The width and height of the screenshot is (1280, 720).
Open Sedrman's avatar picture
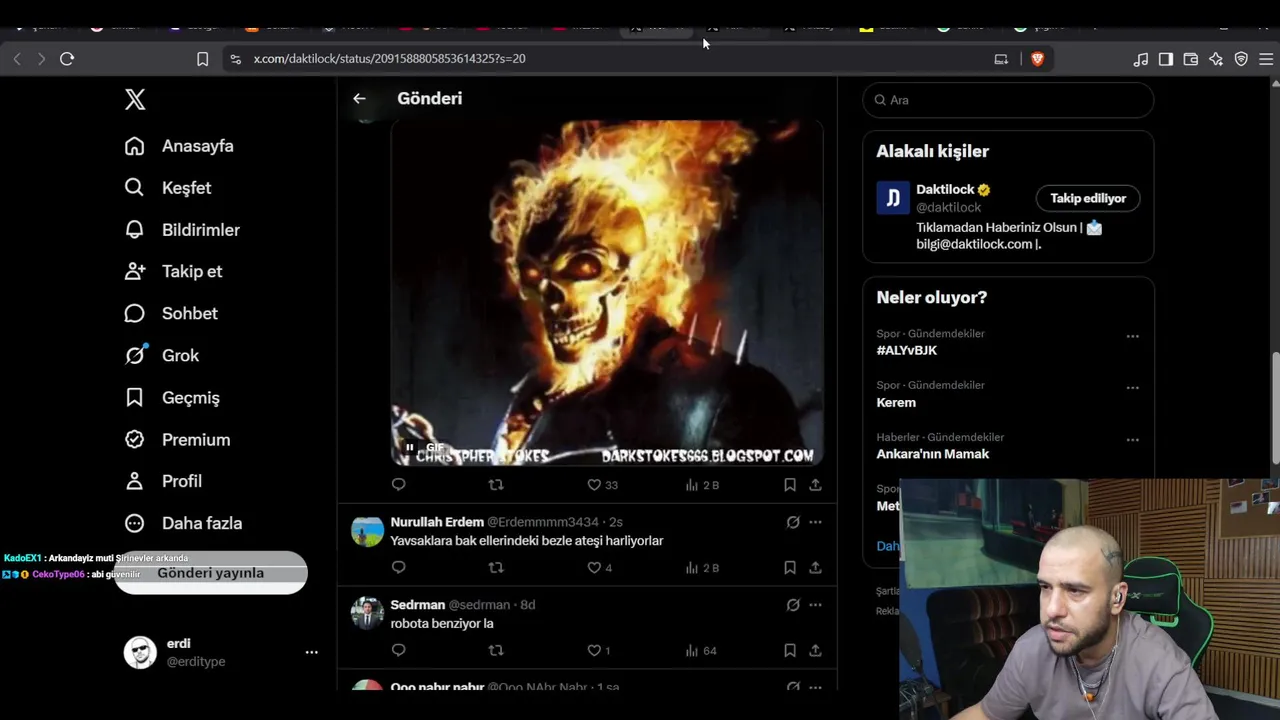367,613
